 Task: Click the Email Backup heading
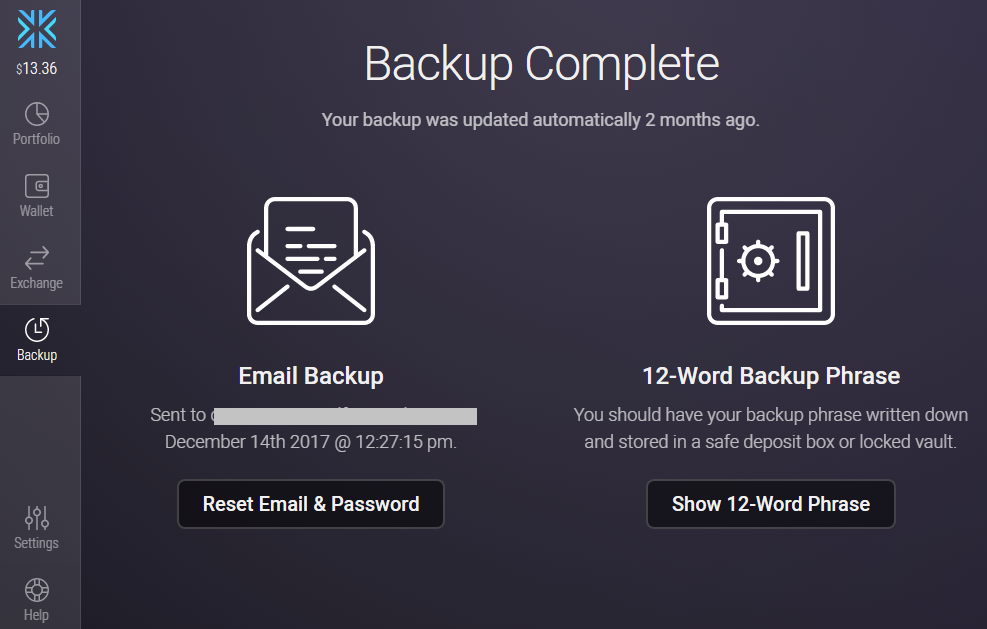311,376
